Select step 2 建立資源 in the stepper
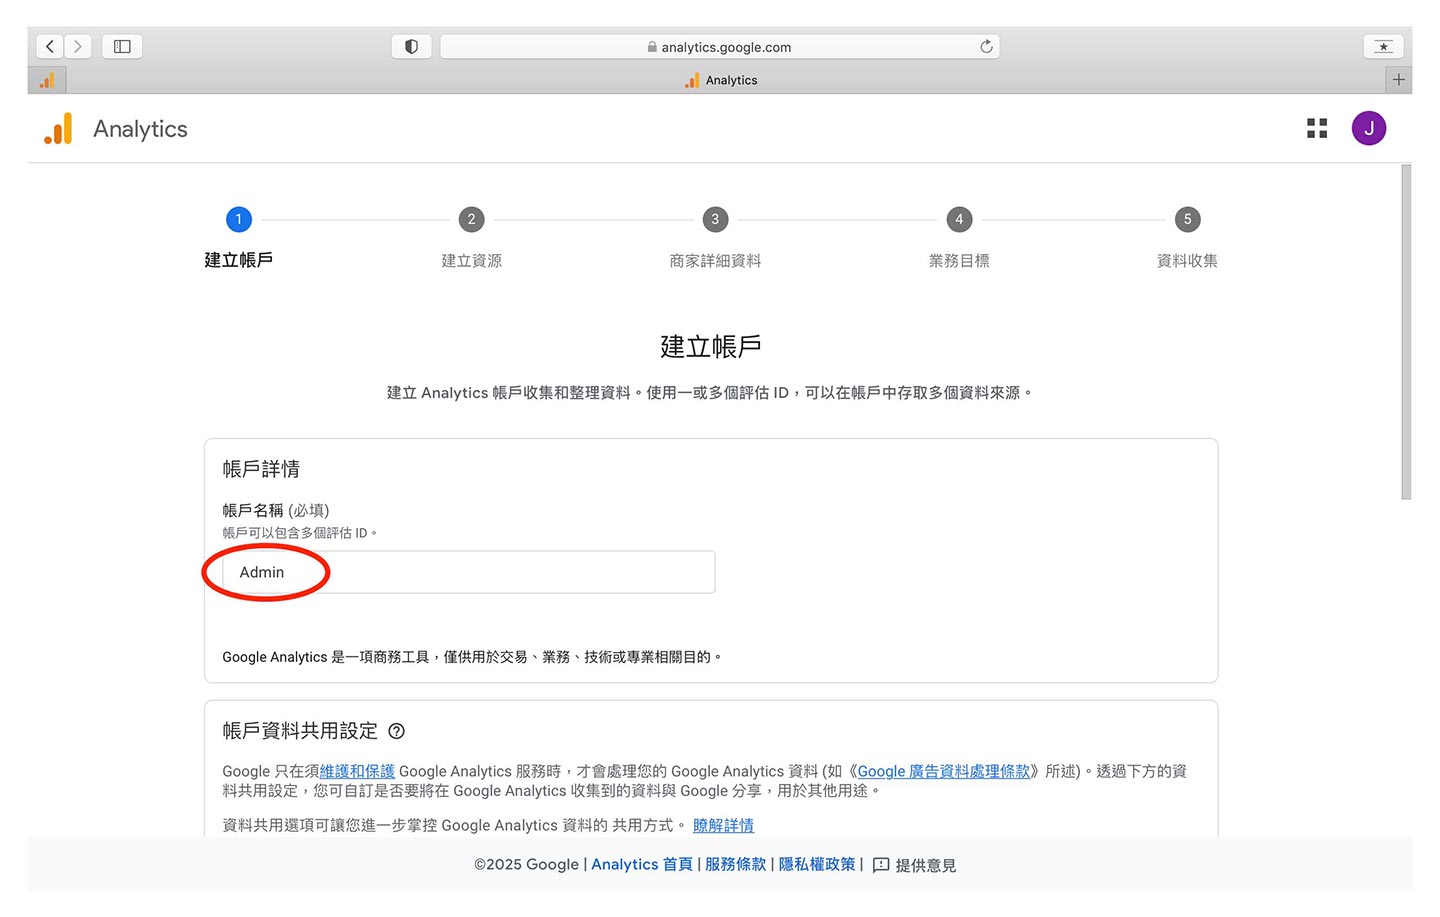Viewport: 1440px width, 917px height. coord(471,220)
